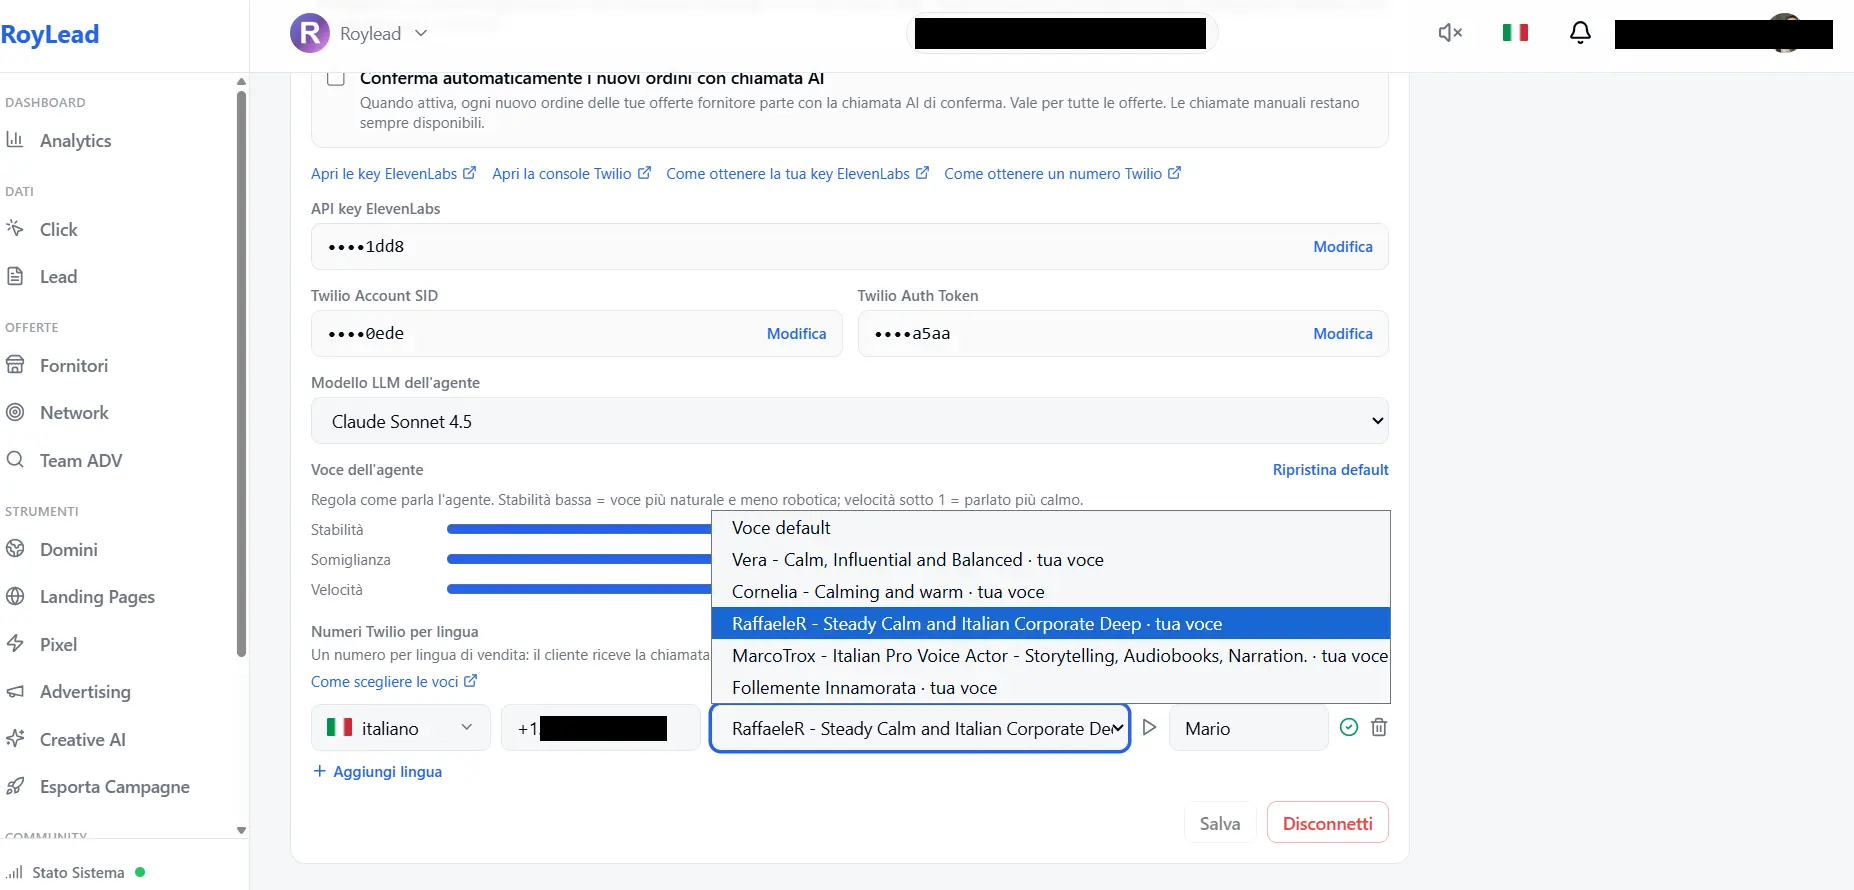The image size is (1854, 890).
Task: Open the Modello LLM Claude Sonnet 4.5 dropdown
Action: pos(849,421)
